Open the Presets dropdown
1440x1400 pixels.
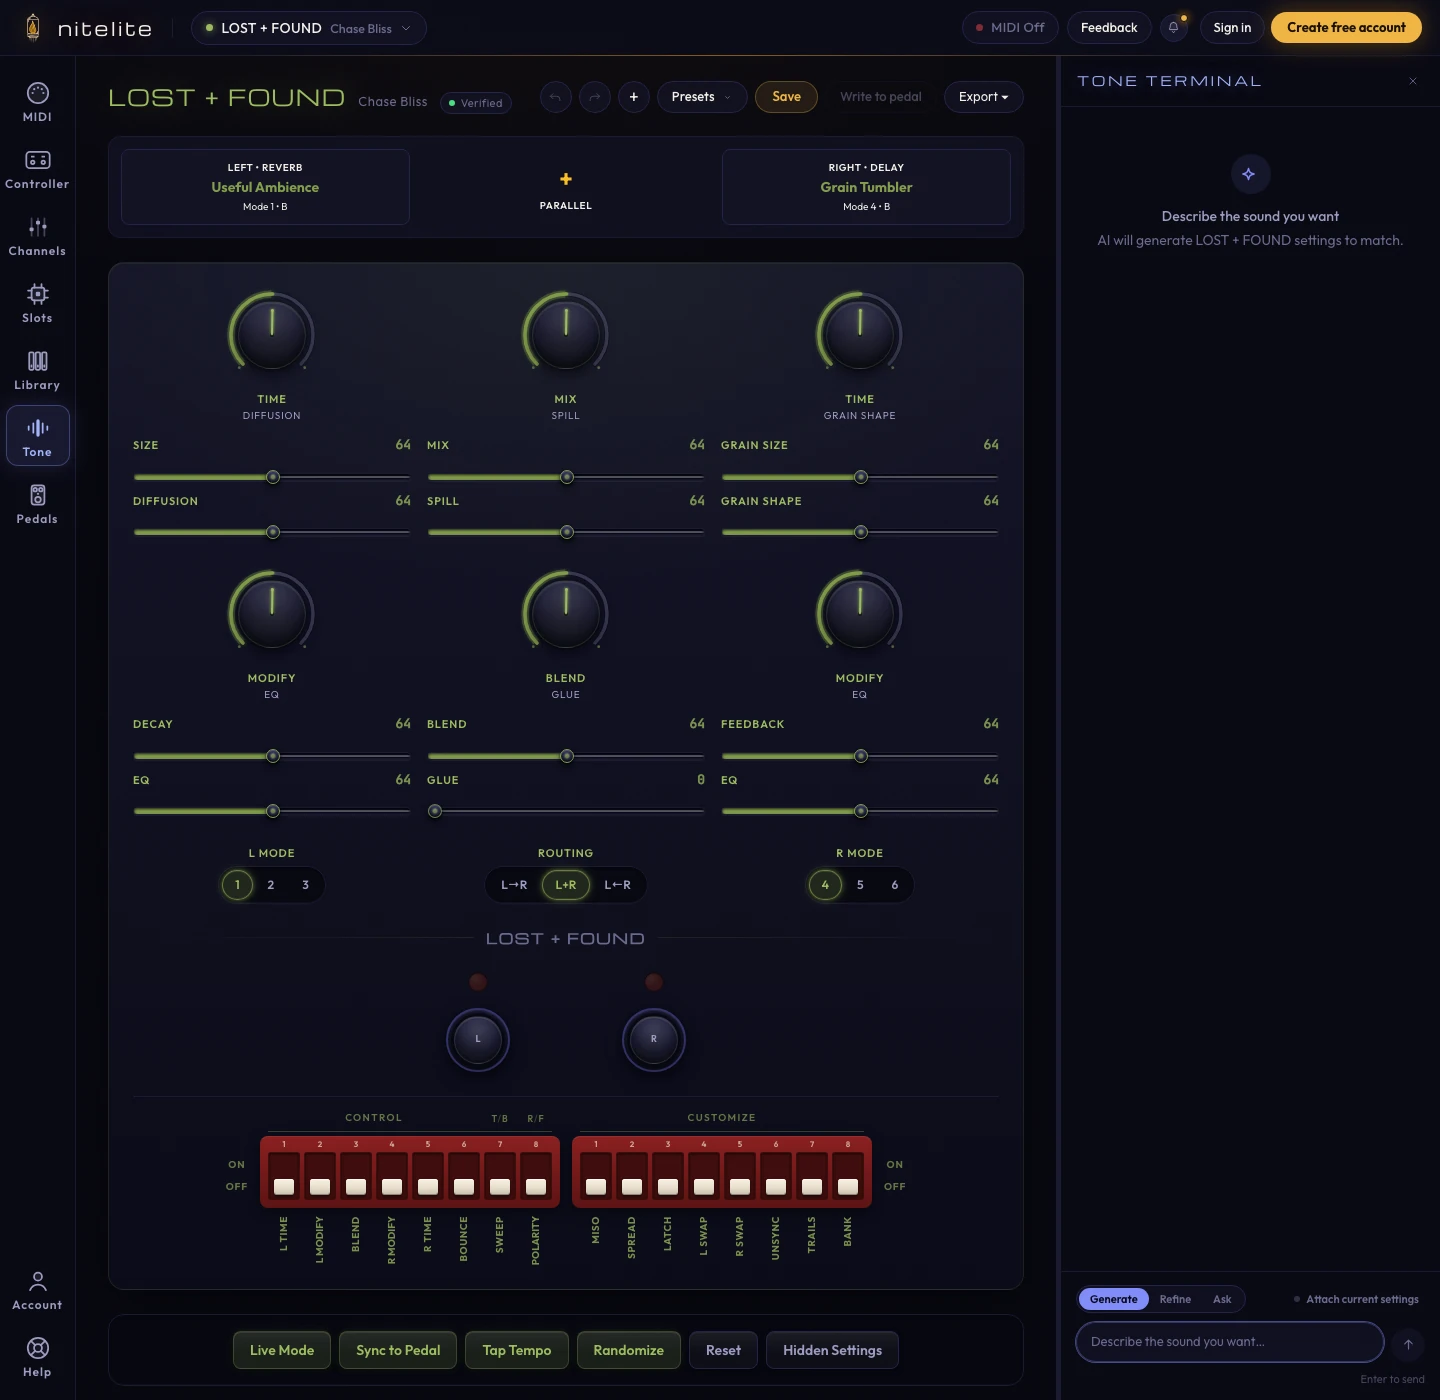pyautogui.click(x=702, y=97)
